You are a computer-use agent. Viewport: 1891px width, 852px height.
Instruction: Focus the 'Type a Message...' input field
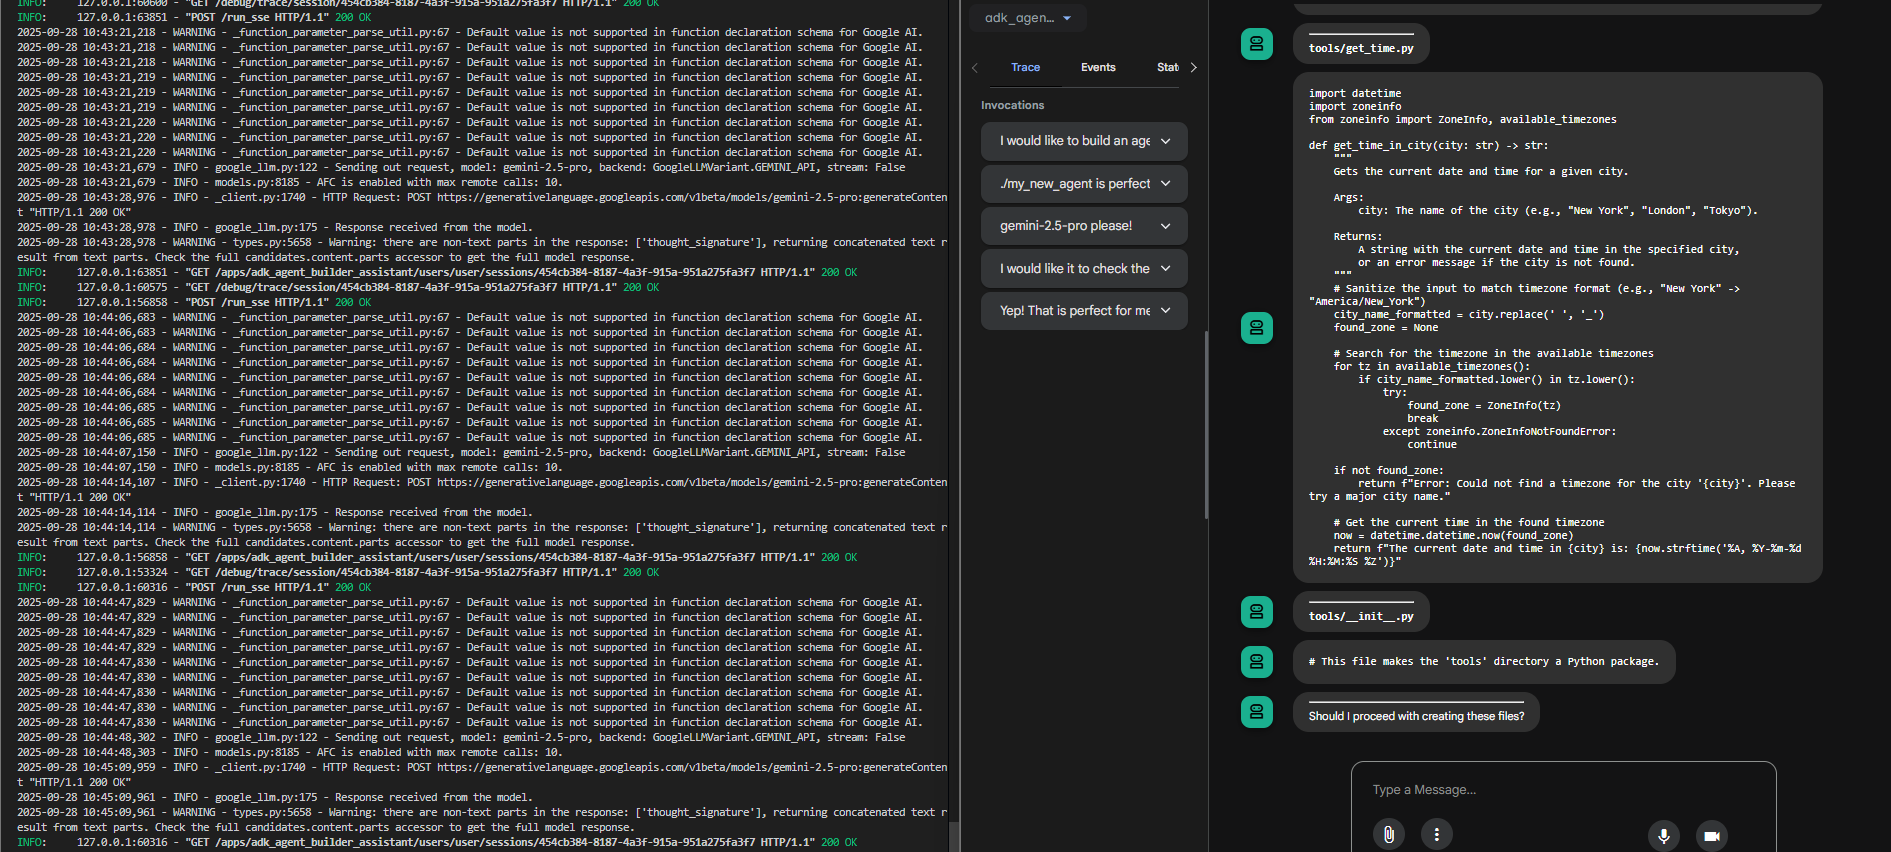point(1563,790)
